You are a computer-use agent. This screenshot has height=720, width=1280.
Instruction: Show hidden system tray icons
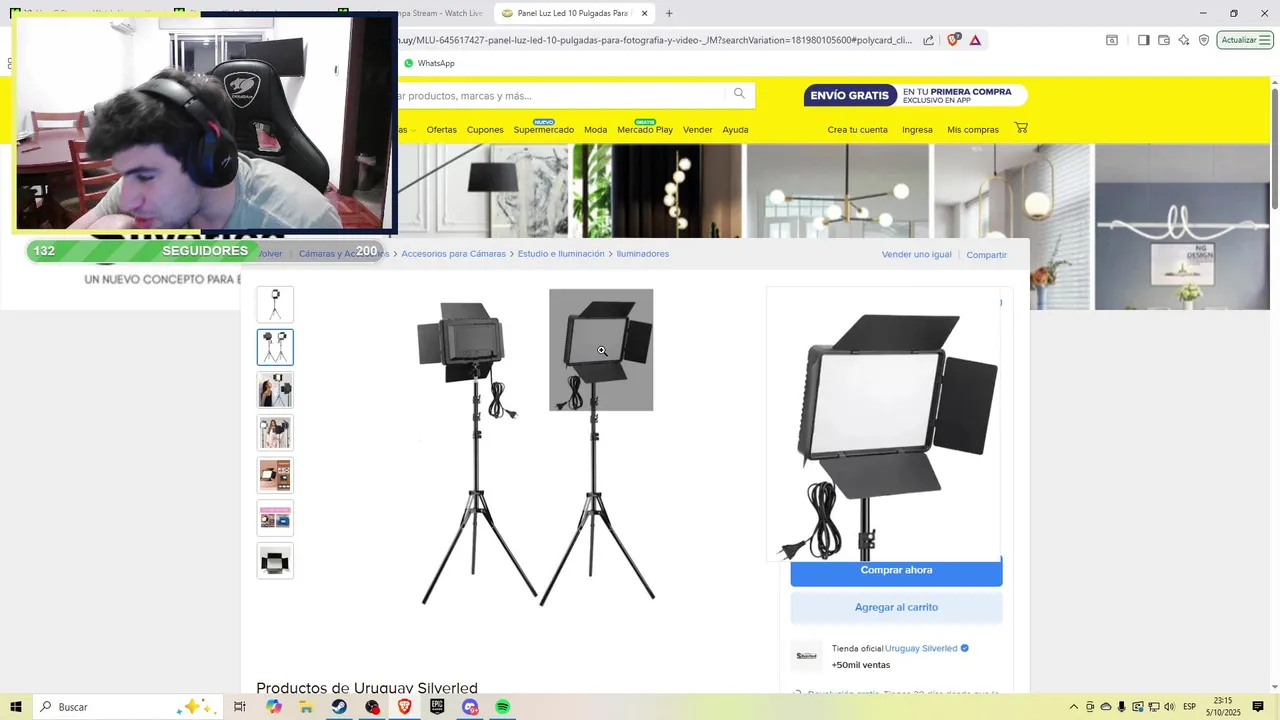[x=1074, y=707]
